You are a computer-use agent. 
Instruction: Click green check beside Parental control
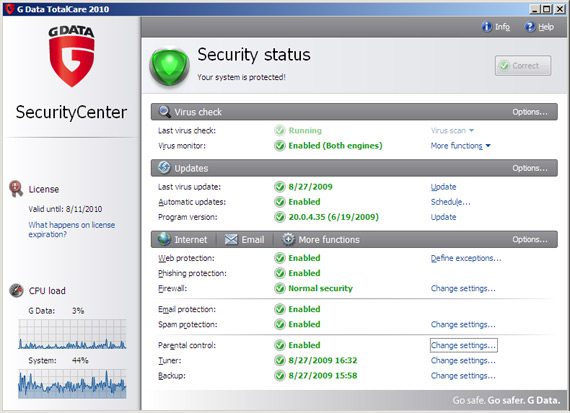[280, 345]
